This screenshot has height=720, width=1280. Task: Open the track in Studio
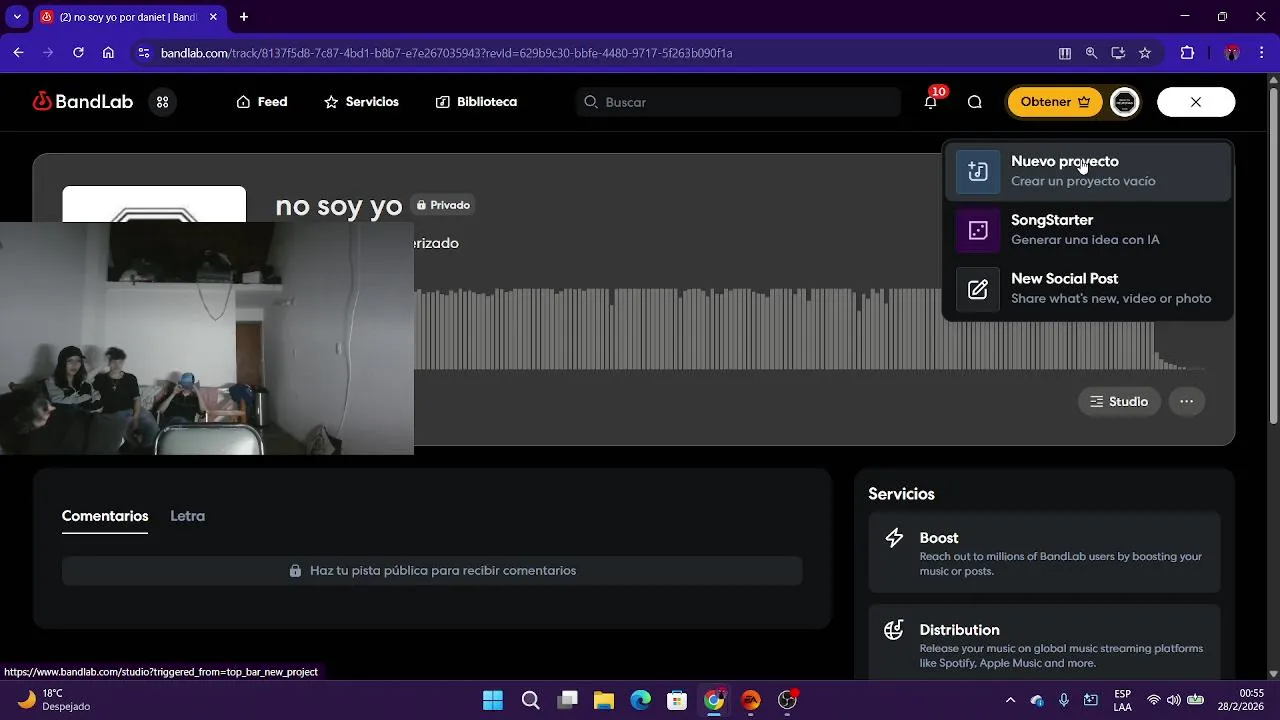(1119, 401)
